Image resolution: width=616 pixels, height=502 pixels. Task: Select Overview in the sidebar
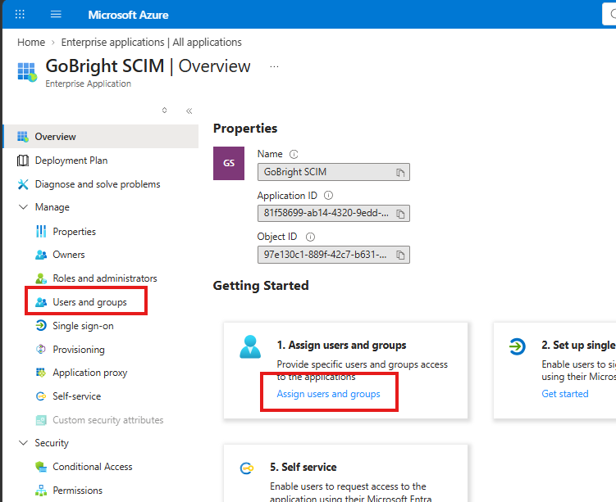[101, 136]
